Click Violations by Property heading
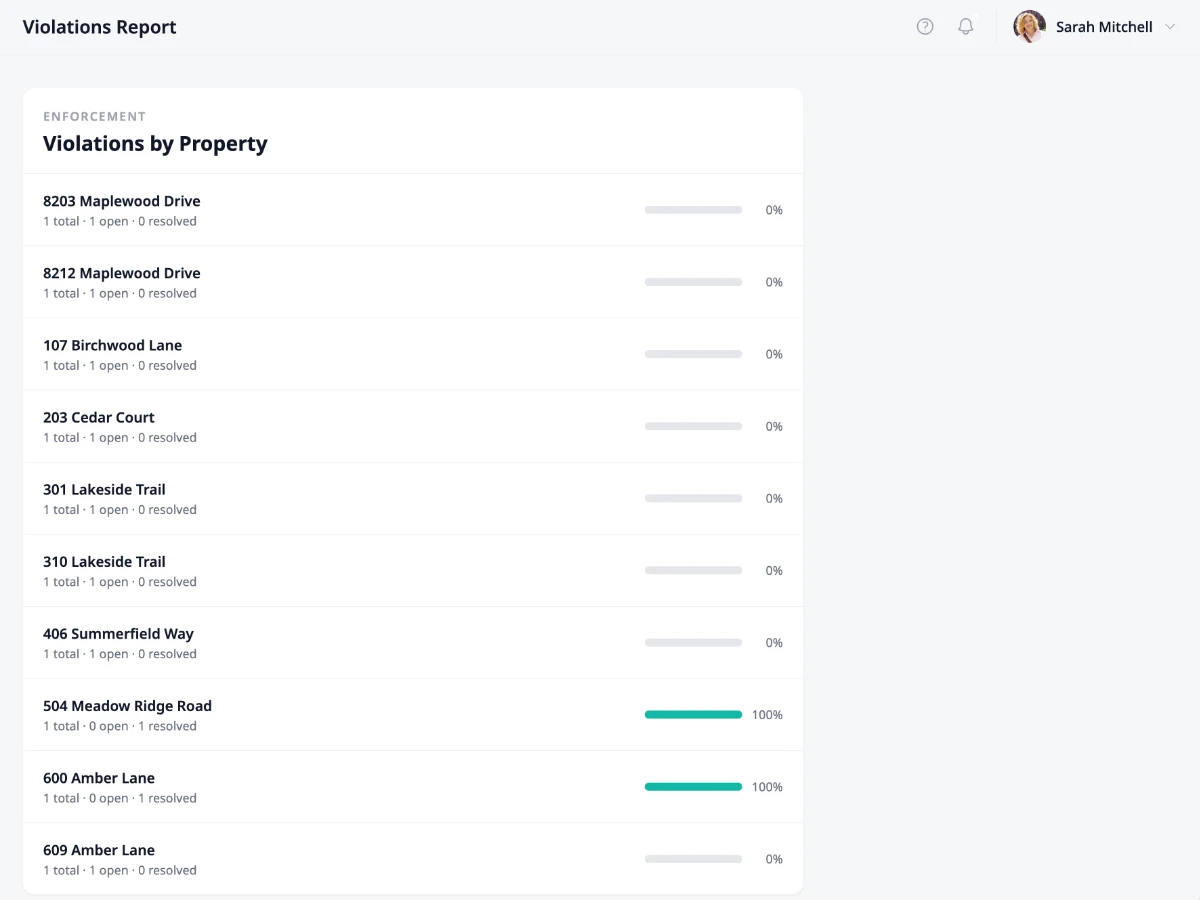 point(155,143)
